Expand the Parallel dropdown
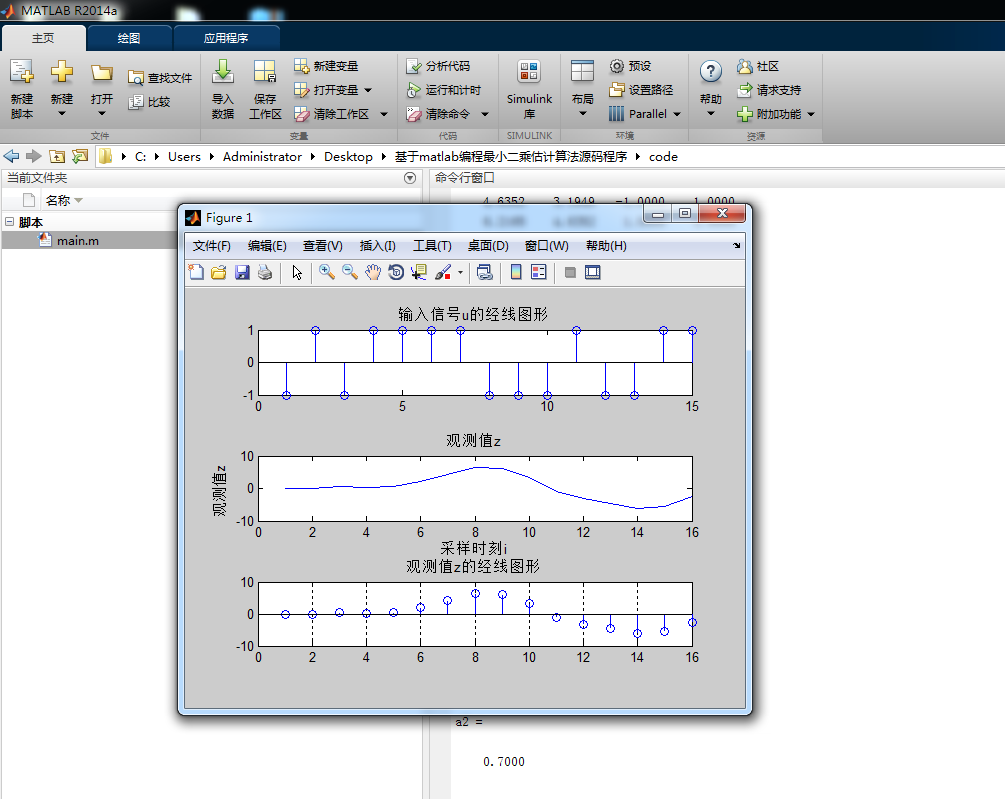Screen dimensions: 1005x799 click(x=677, y=114)
